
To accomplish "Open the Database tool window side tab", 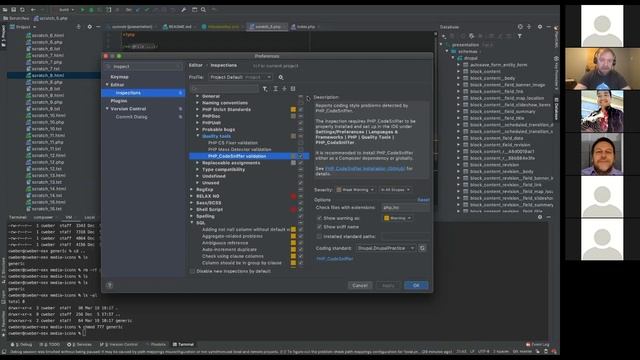I will 556,109.
